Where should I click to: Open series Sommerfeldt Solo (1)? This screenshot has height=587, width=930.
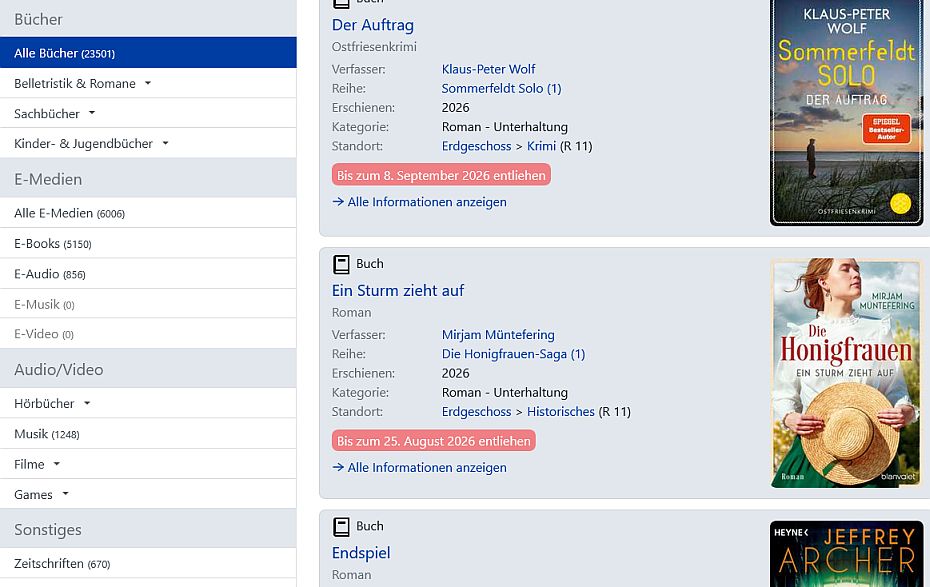(501, 88)
